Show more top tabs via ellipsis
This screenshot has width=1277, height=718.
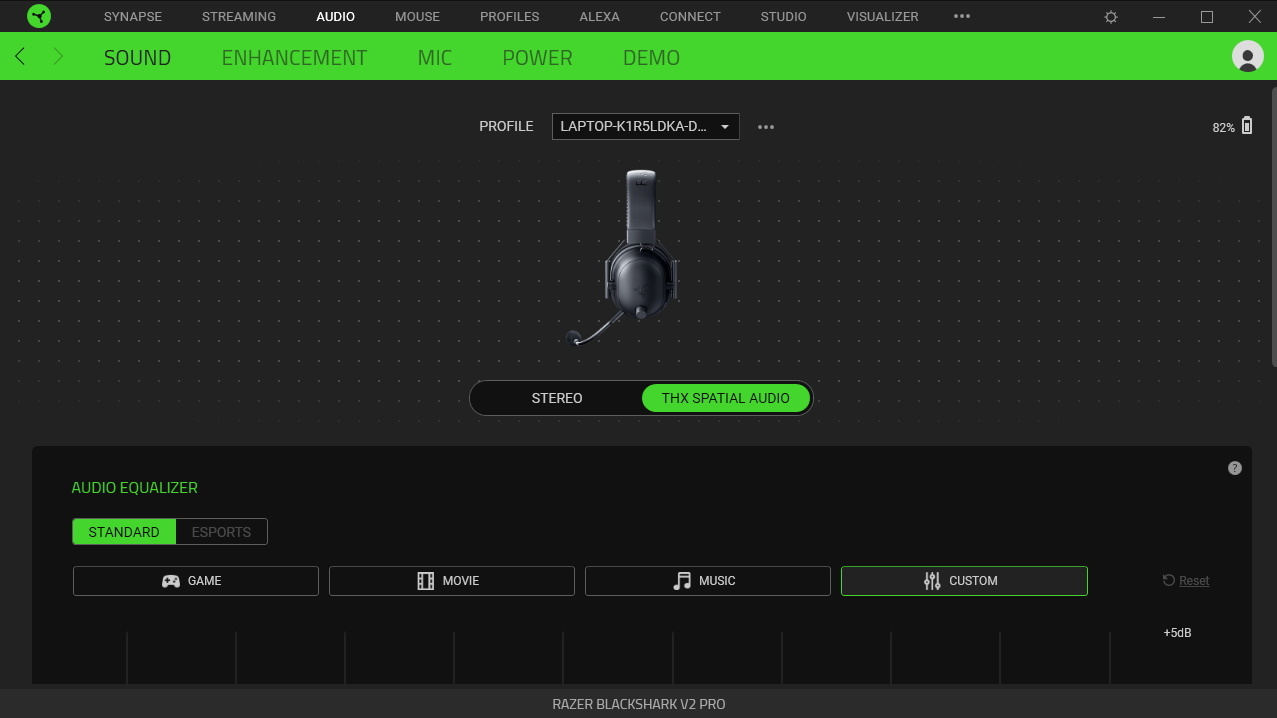coord(962,16)
